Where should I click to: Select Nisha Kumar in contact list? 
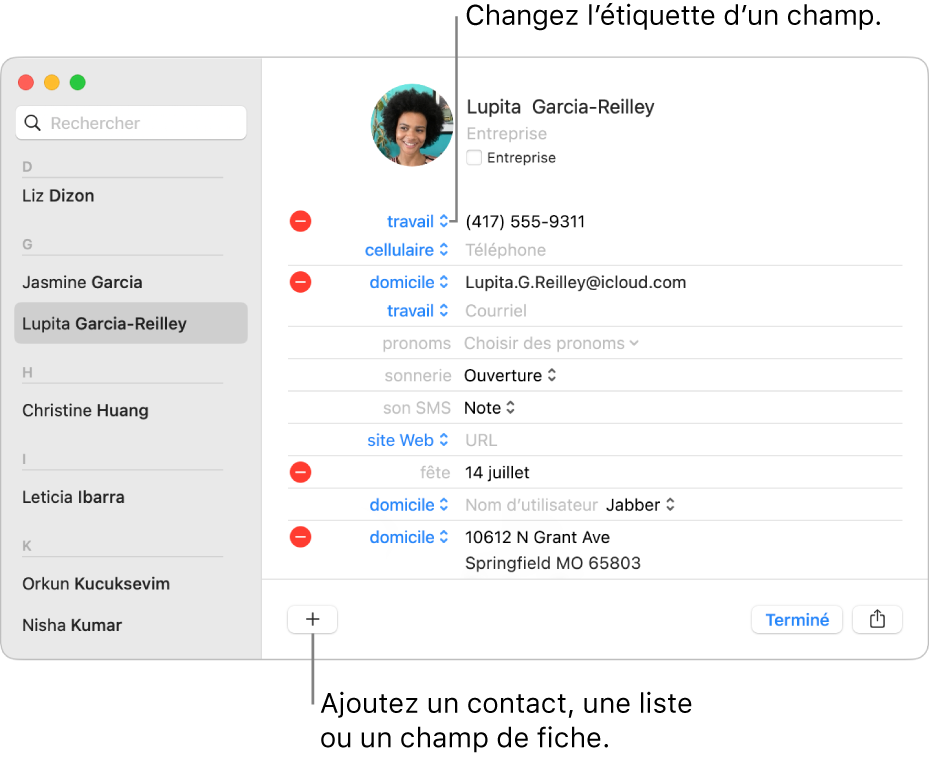pos(72,625)
